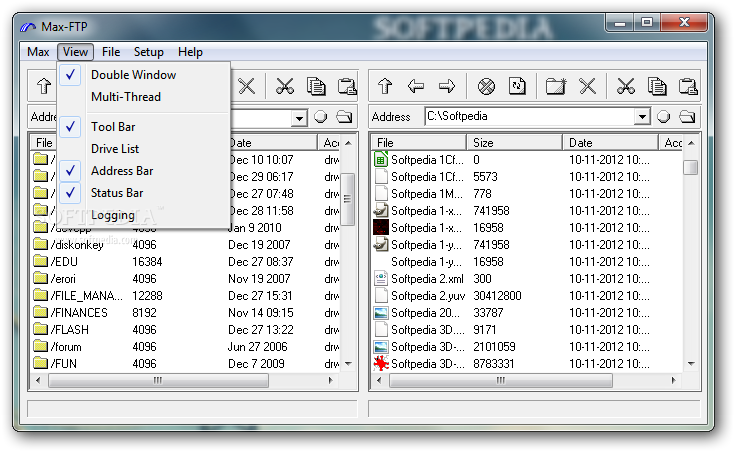Screen dimensions: 735x452
Task: Sort right pane by File column header
Action: pos(419,143)
